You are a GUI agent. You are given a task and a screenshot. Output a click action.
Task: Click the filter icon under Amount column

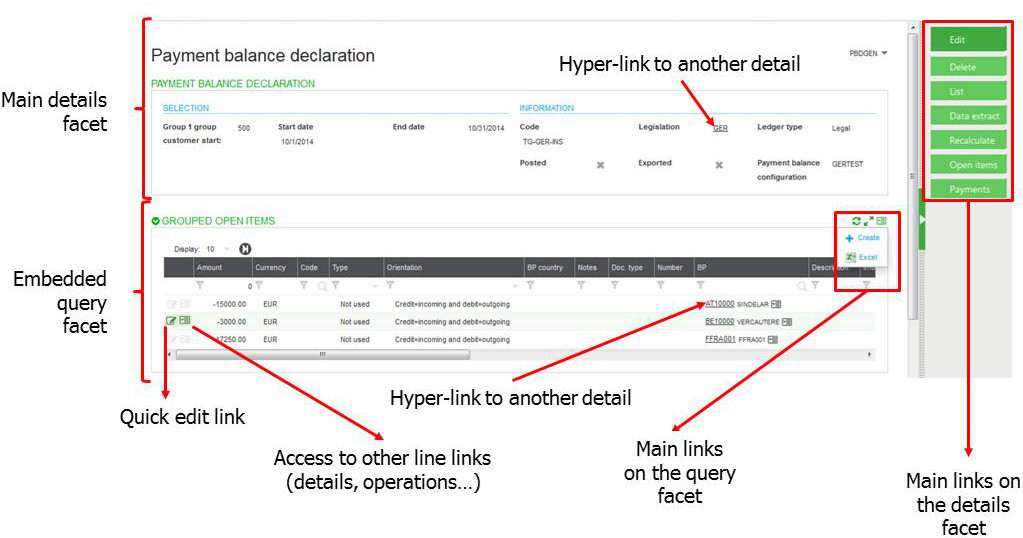[200, 286]
